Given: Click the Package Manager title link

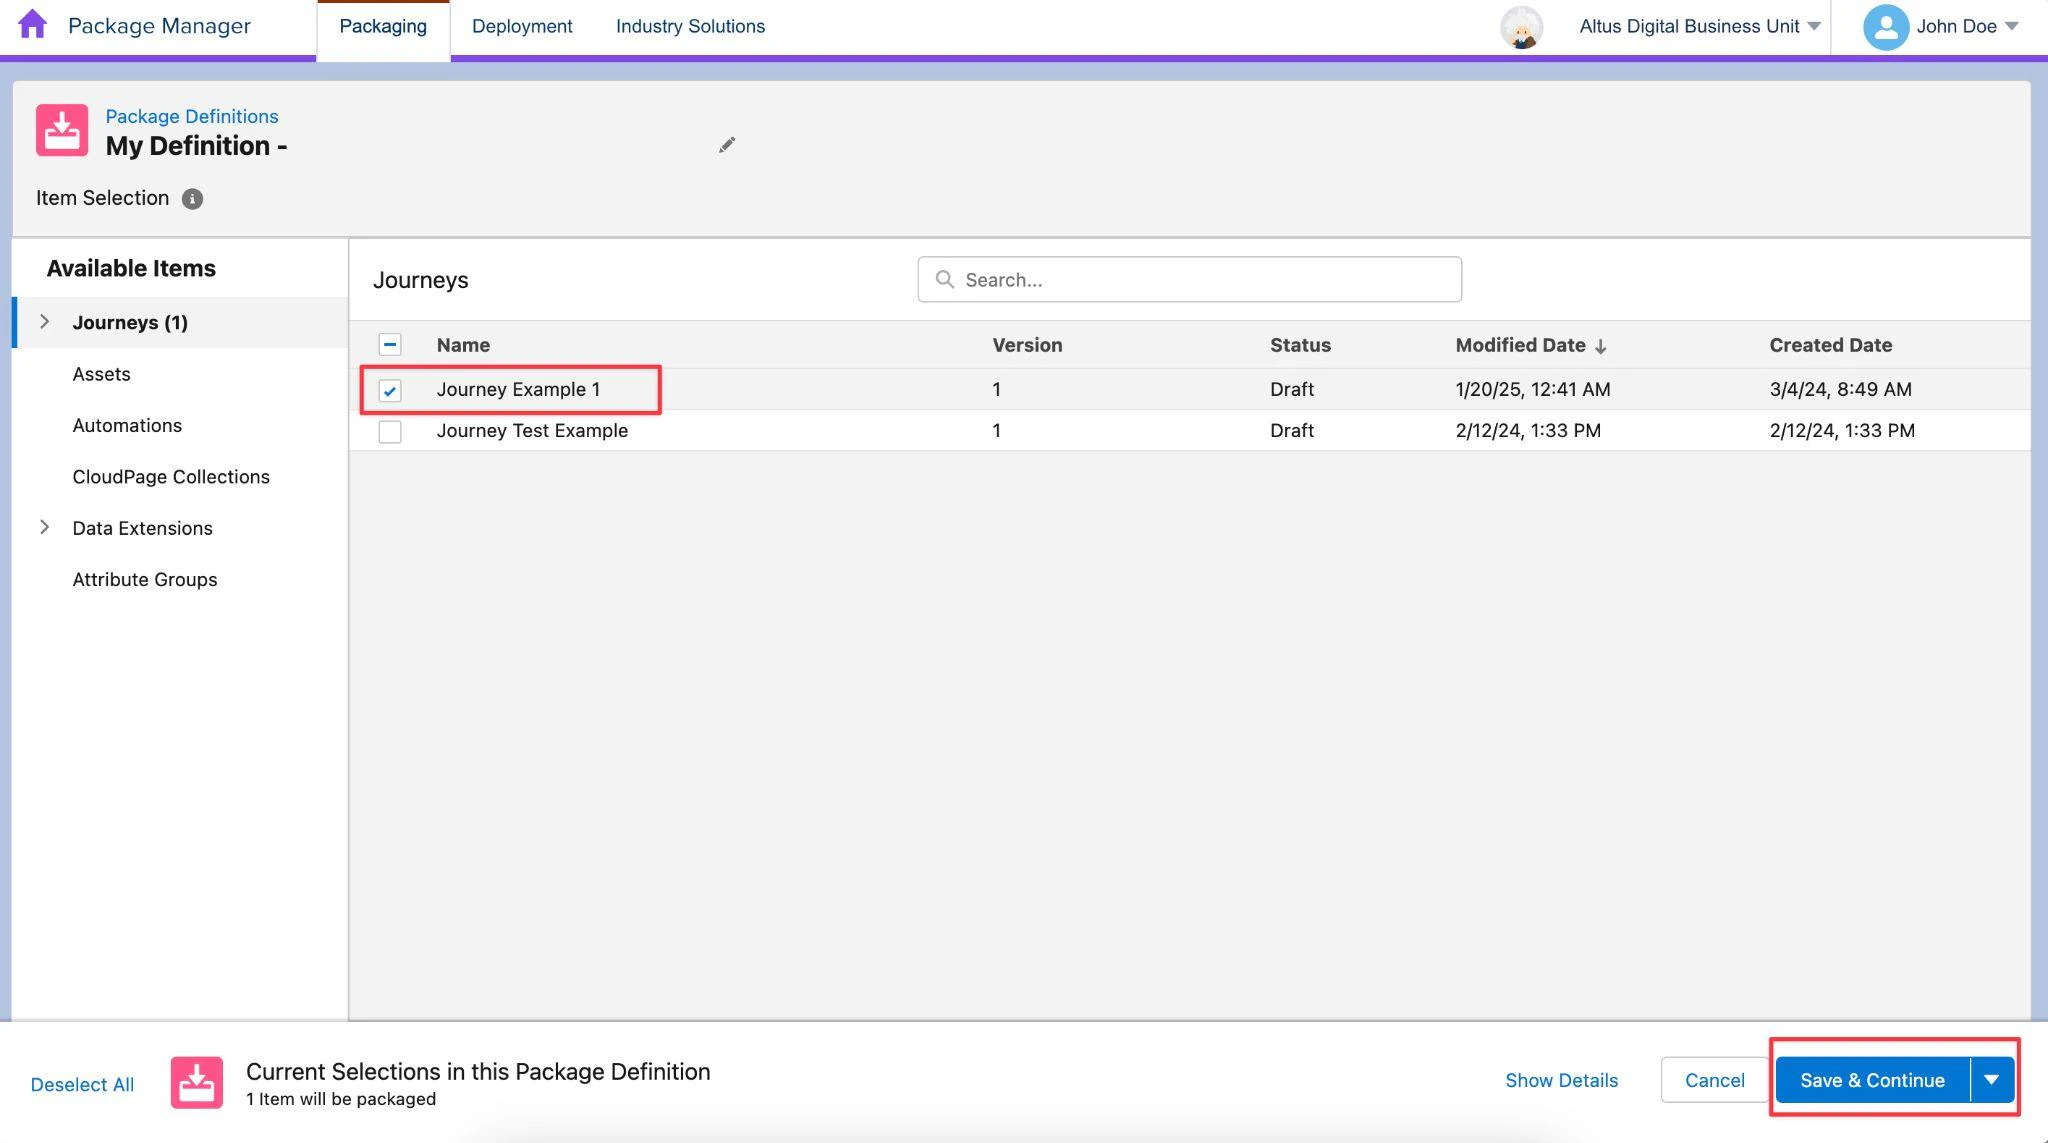Looking at the screenshot, I should tap(159, 26).
